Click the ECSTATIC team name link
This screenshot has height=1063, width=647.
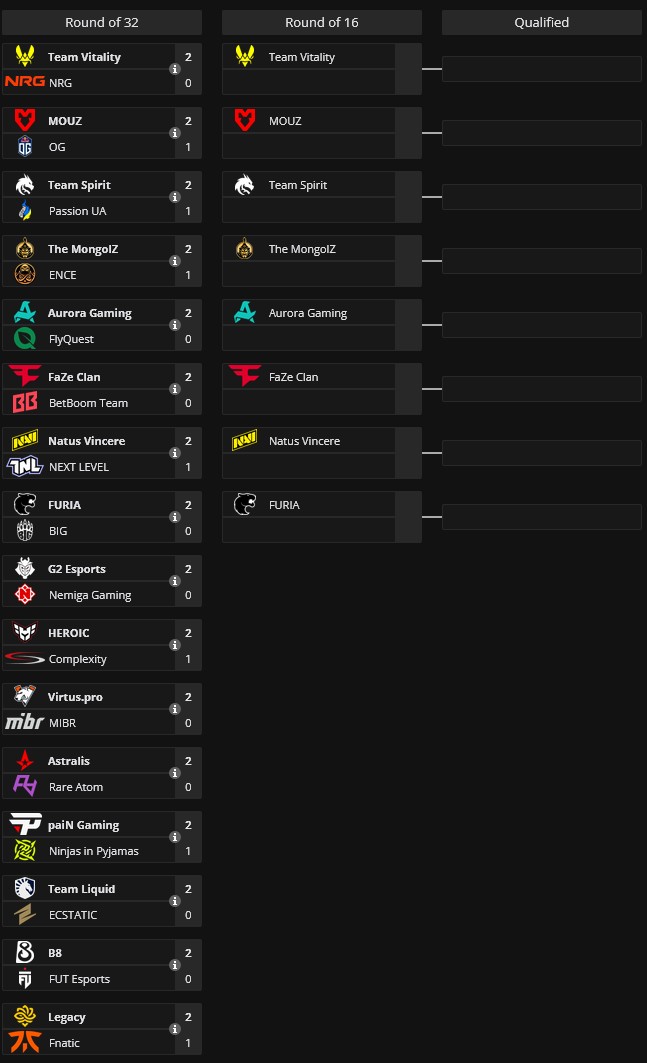[x=73, y=915]
